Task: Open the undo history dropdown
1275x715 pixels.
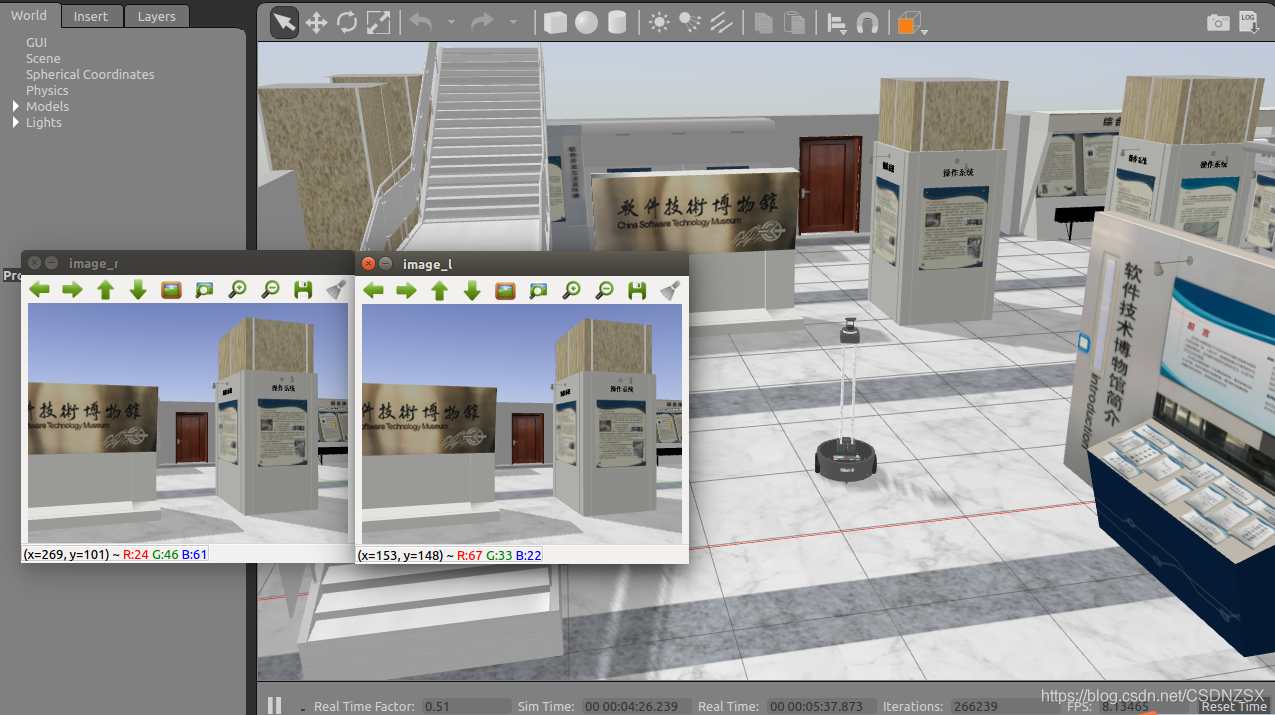Action: [451, 22]
